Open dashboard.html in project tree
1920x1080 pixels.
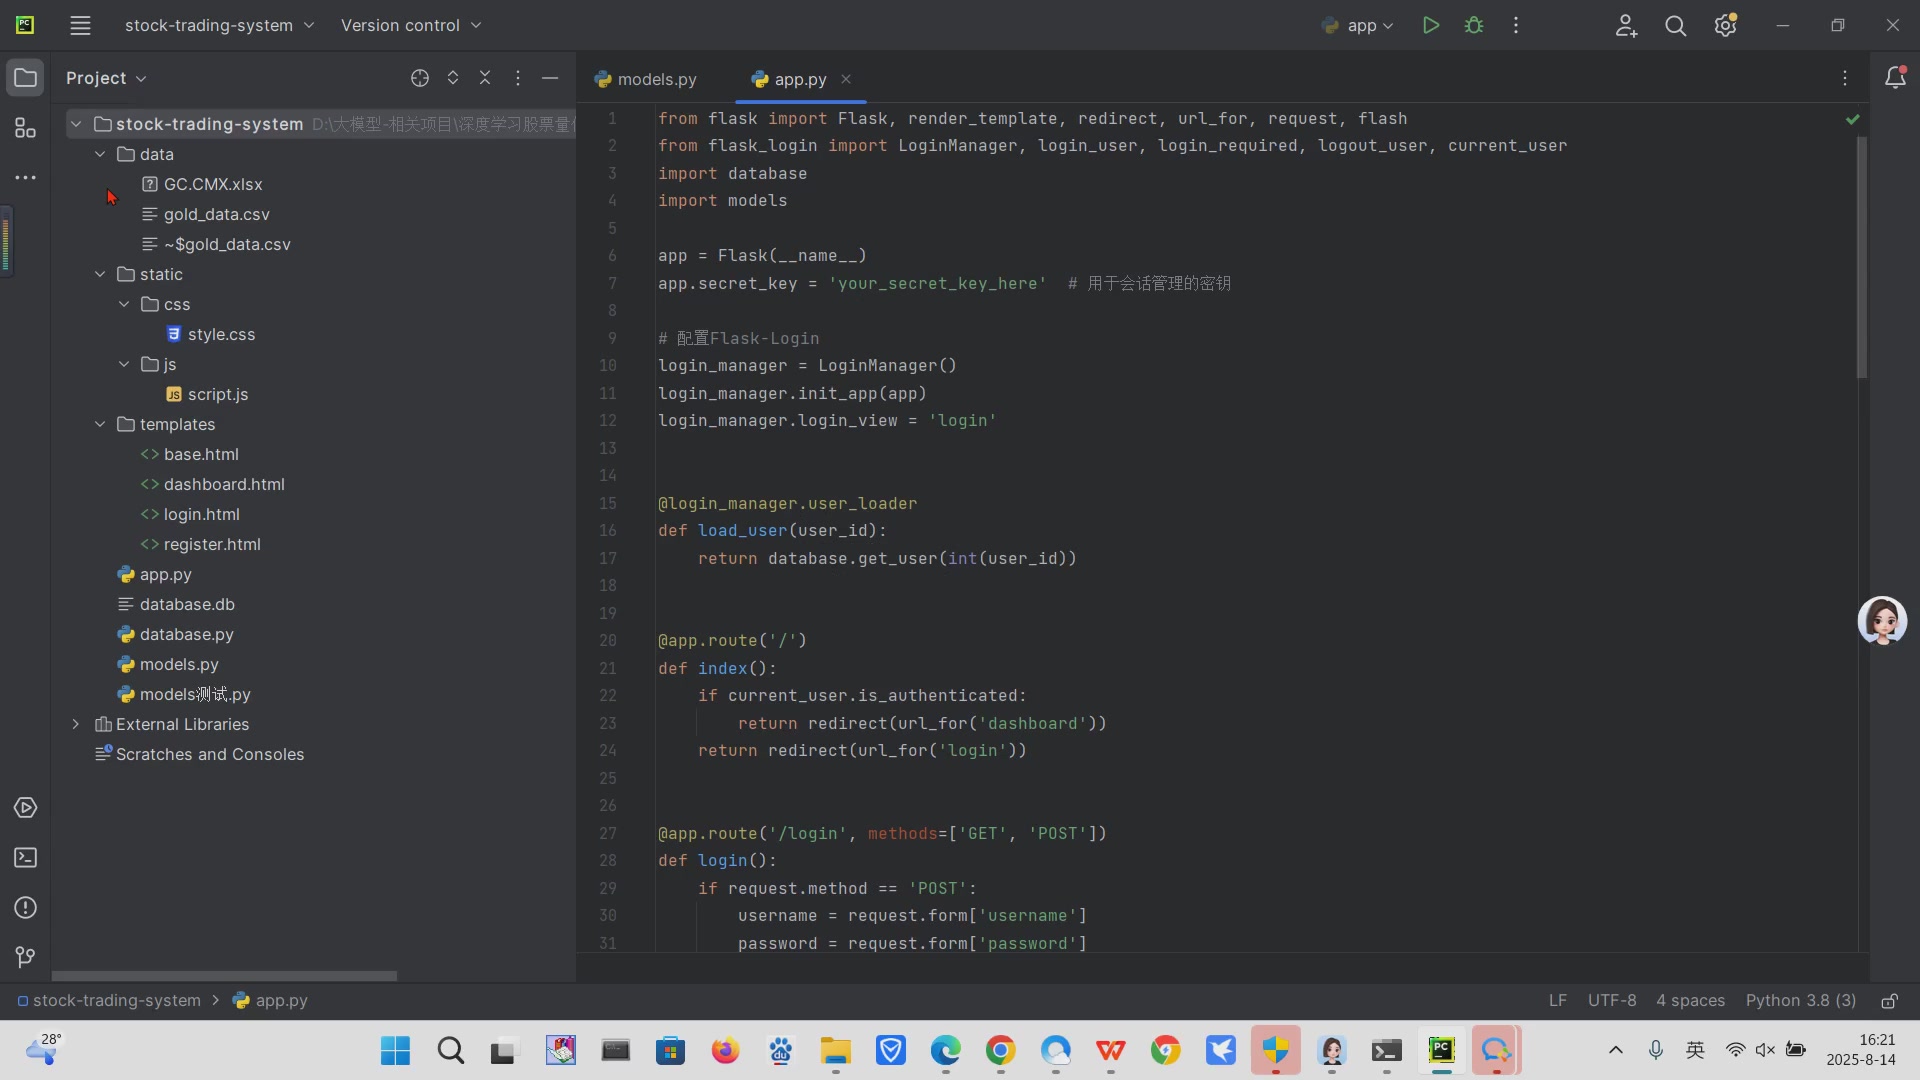pos(224,484)
